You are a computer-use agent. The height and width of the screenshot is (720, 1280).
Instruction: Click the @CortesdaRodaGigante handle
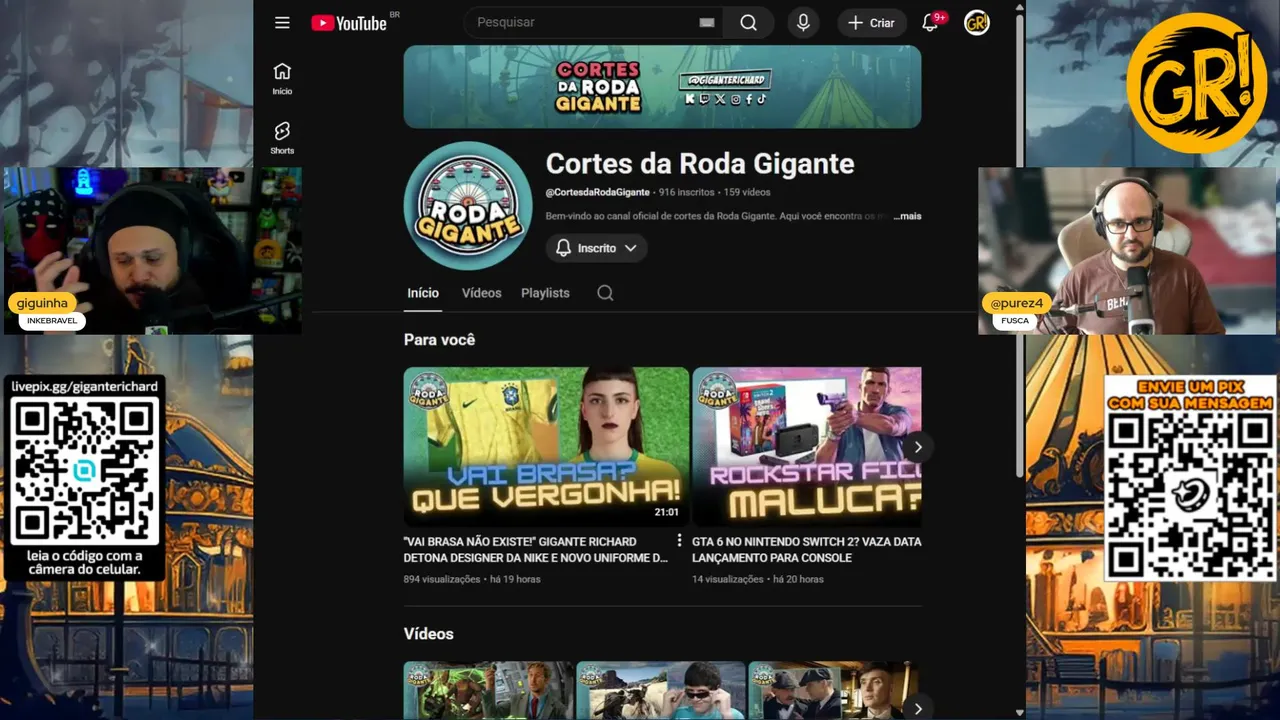[x=598, y=192]
